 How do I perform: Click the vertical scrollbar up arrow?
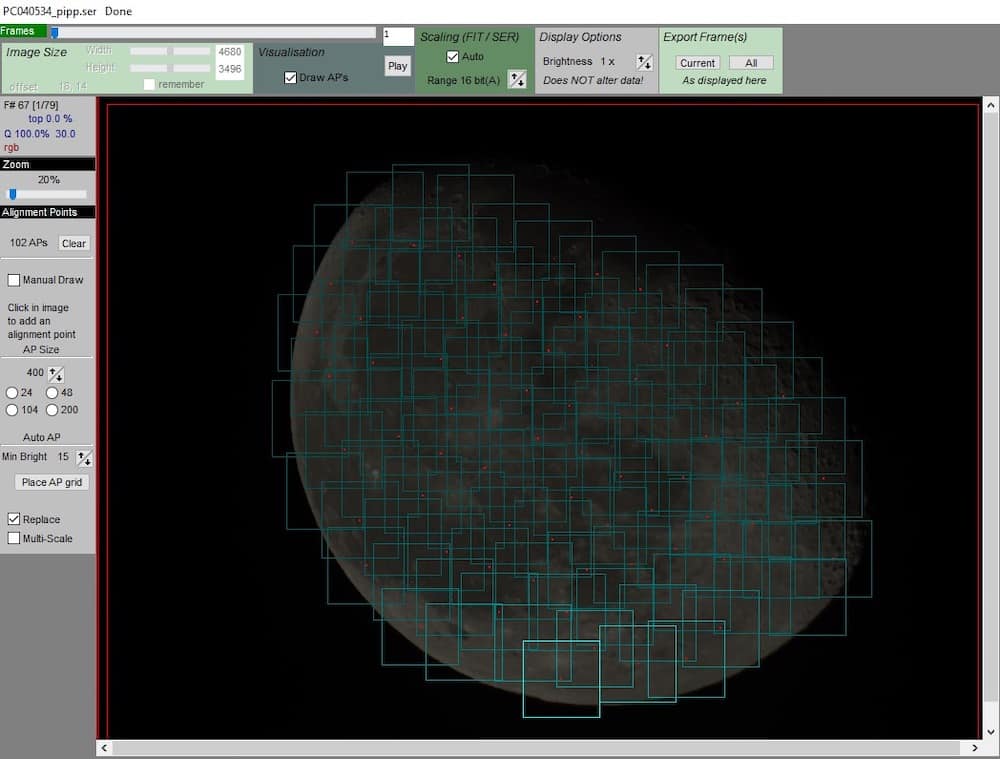[x=990, y=106]
